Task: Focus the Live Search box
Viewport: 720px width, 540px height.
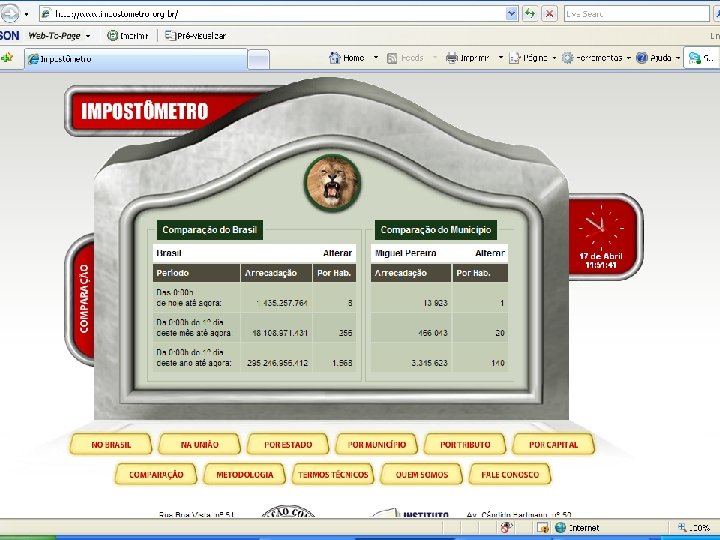Action: (636, 14)
